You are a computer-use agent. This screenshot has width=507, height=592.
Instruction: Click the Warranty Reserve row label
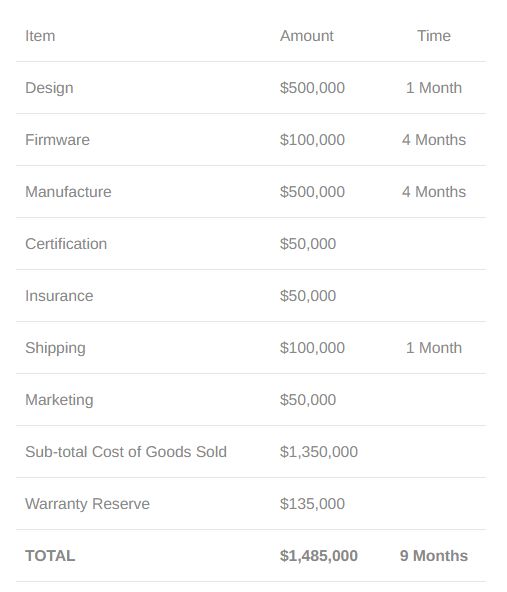tap(88, 504)
